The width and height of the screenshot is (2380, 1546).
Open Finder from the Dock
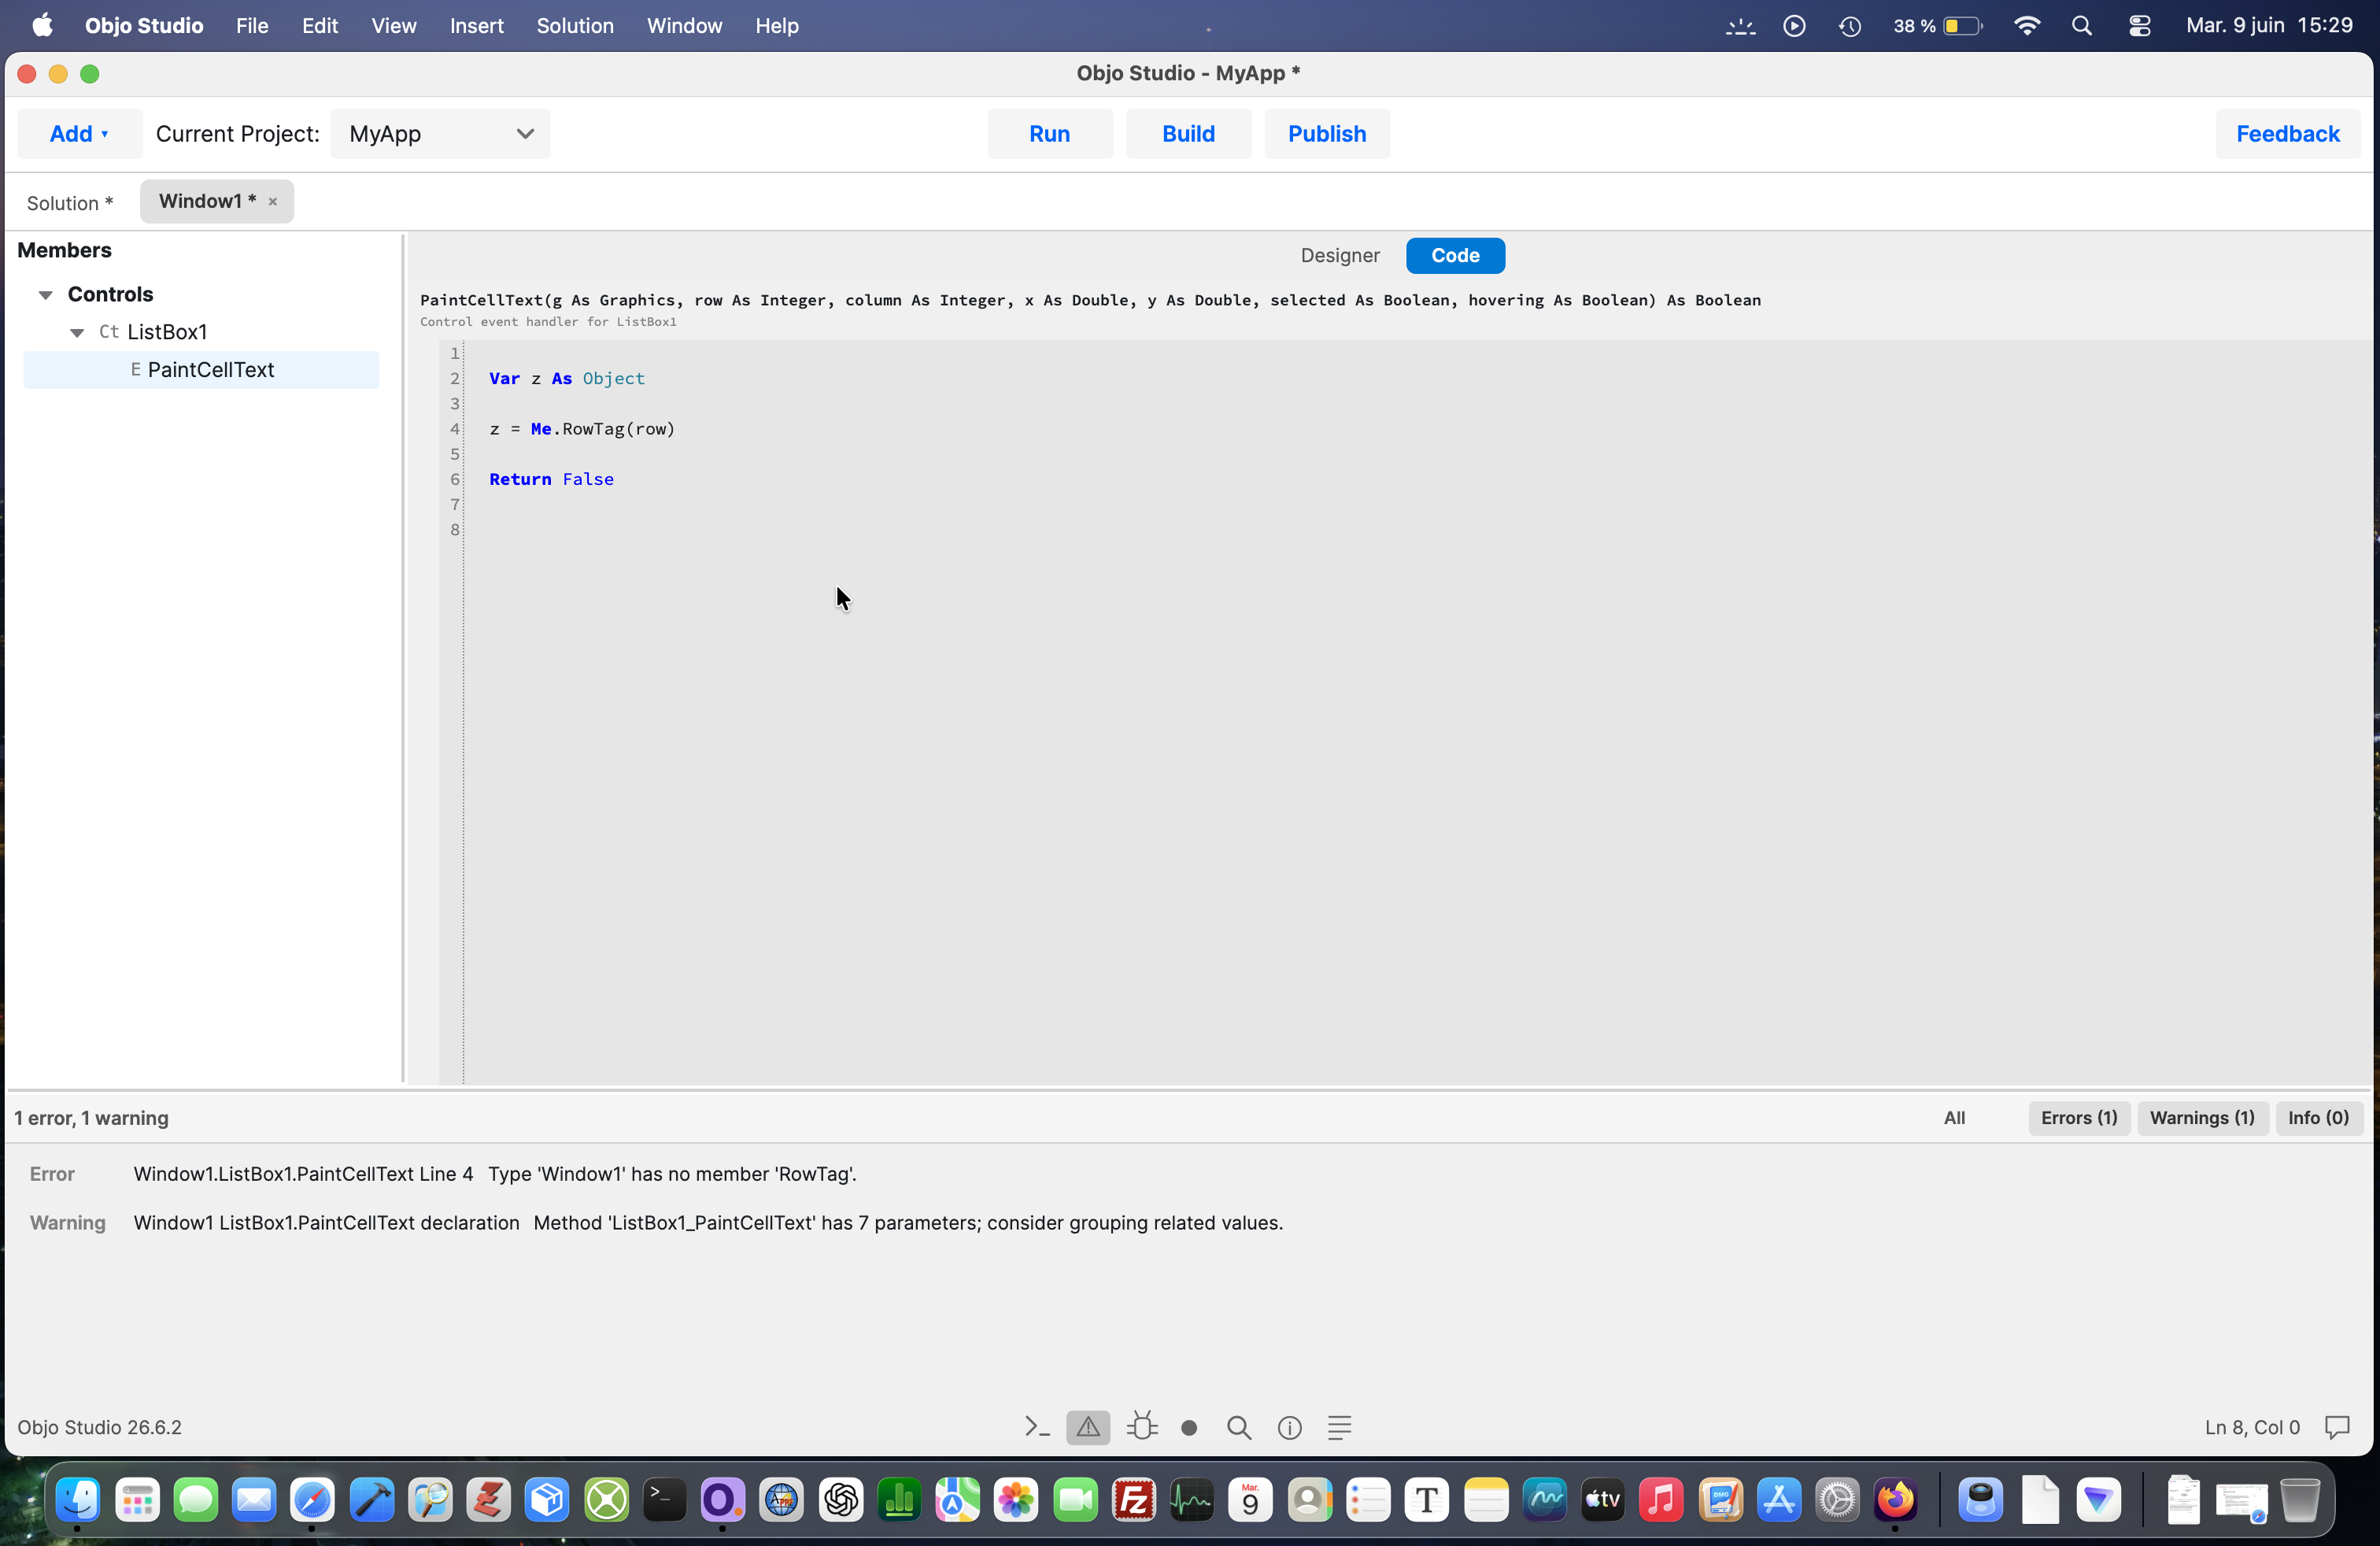pos(78,1499)
